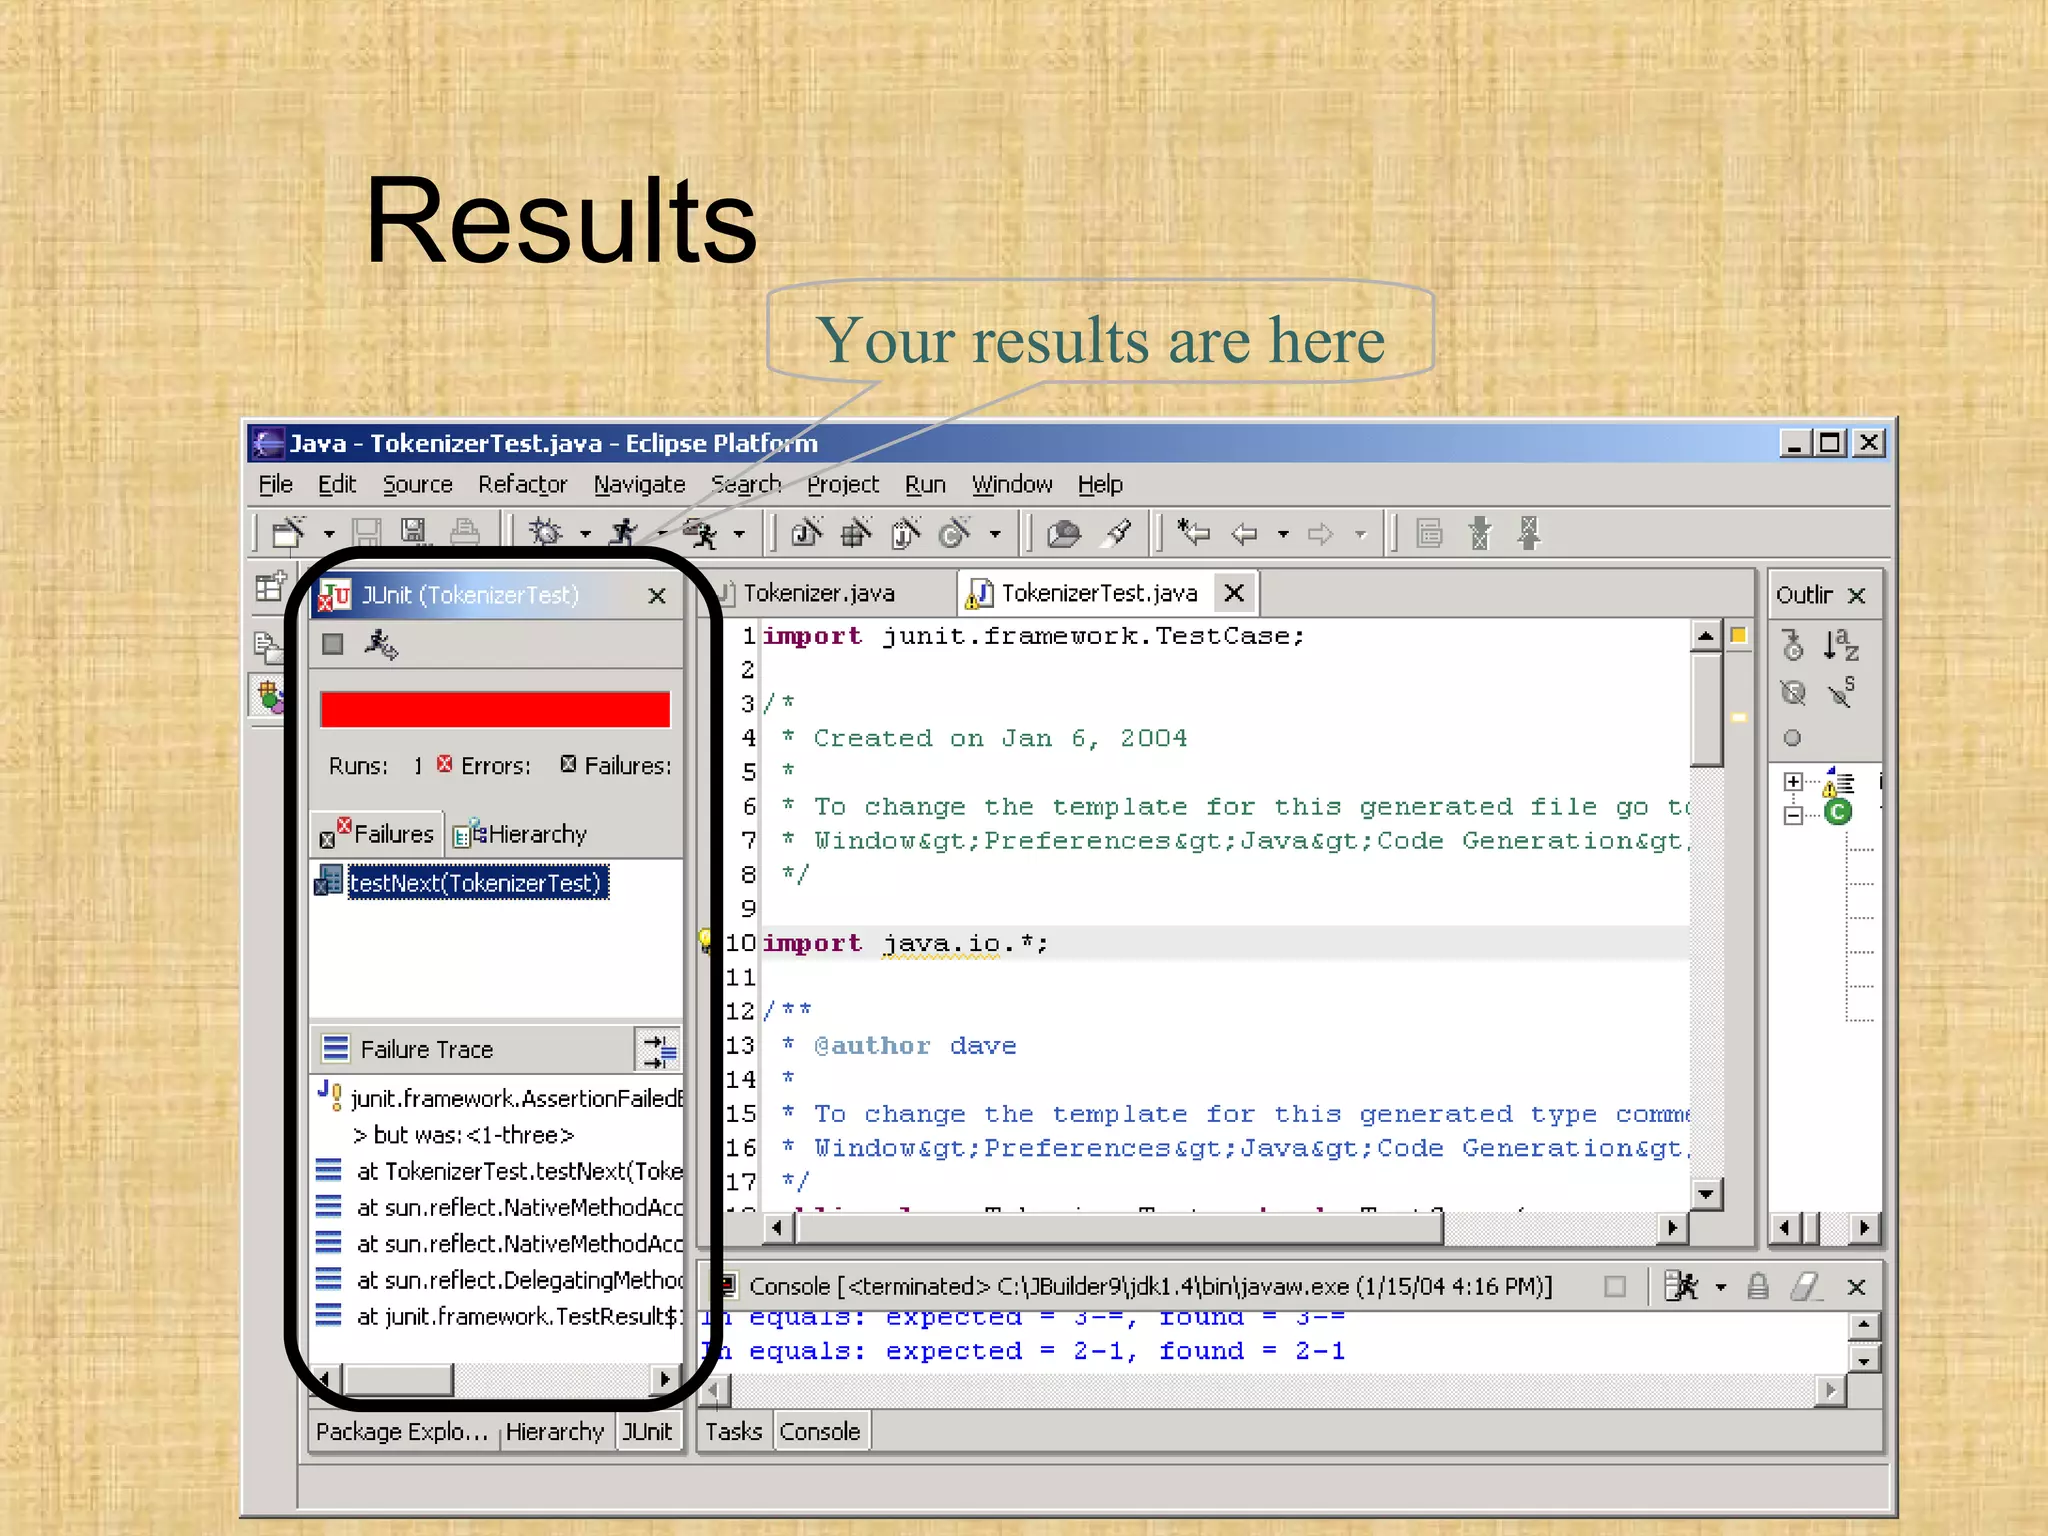The height and width of the screenshot is (1536, 2048).
Task: Open the Back history dropdown arrow
Action: (1283, 535)
